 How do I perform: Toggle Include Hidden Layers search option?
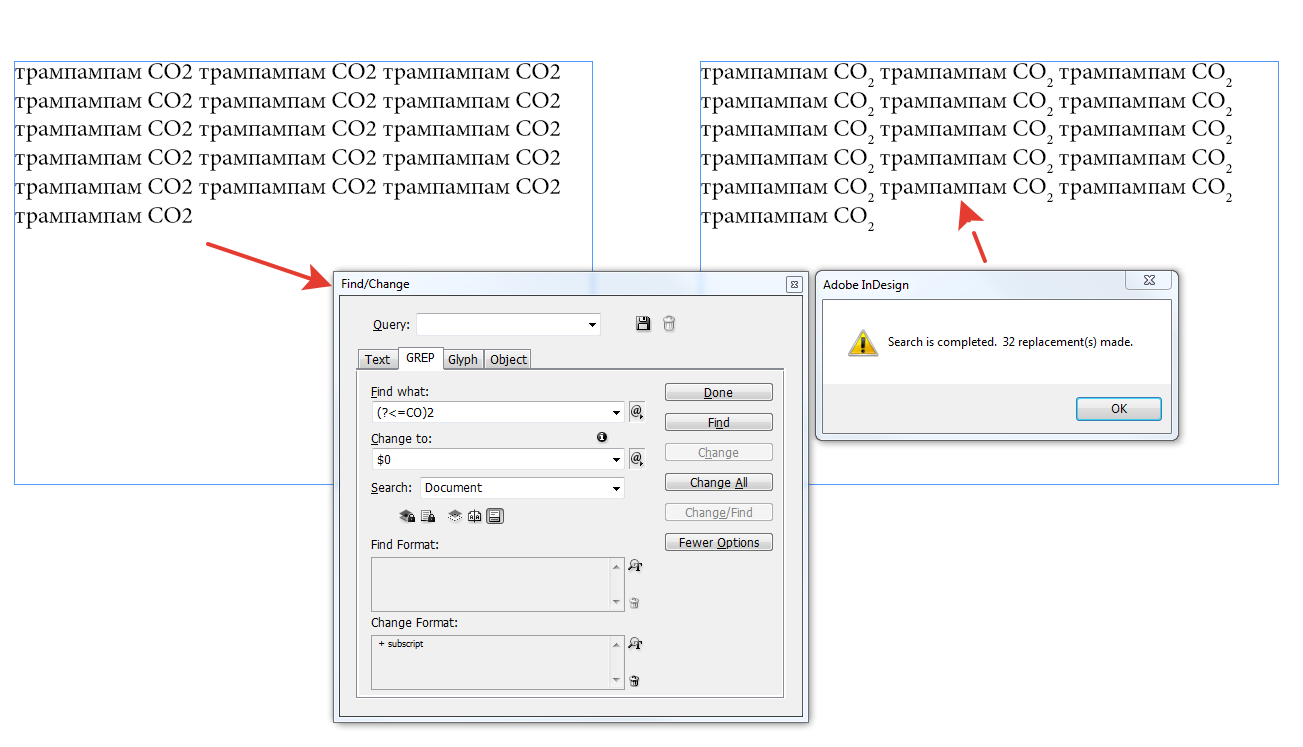(x=455, y=516)
